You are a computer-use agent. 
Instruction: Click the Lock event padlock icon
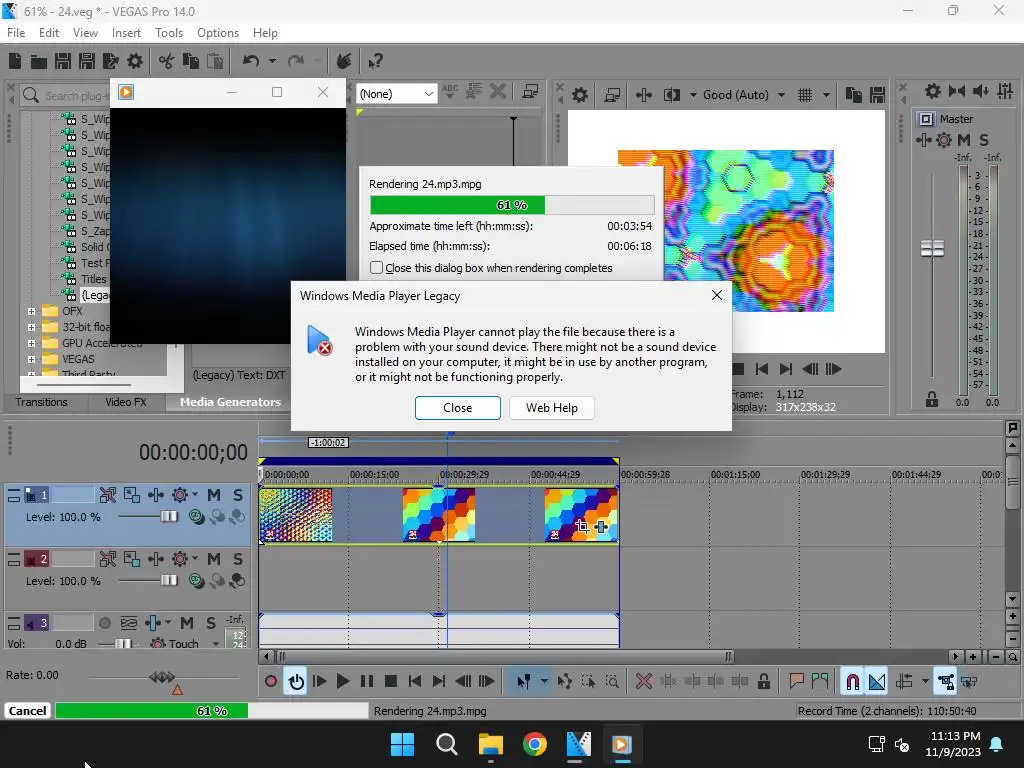(763, 682)
